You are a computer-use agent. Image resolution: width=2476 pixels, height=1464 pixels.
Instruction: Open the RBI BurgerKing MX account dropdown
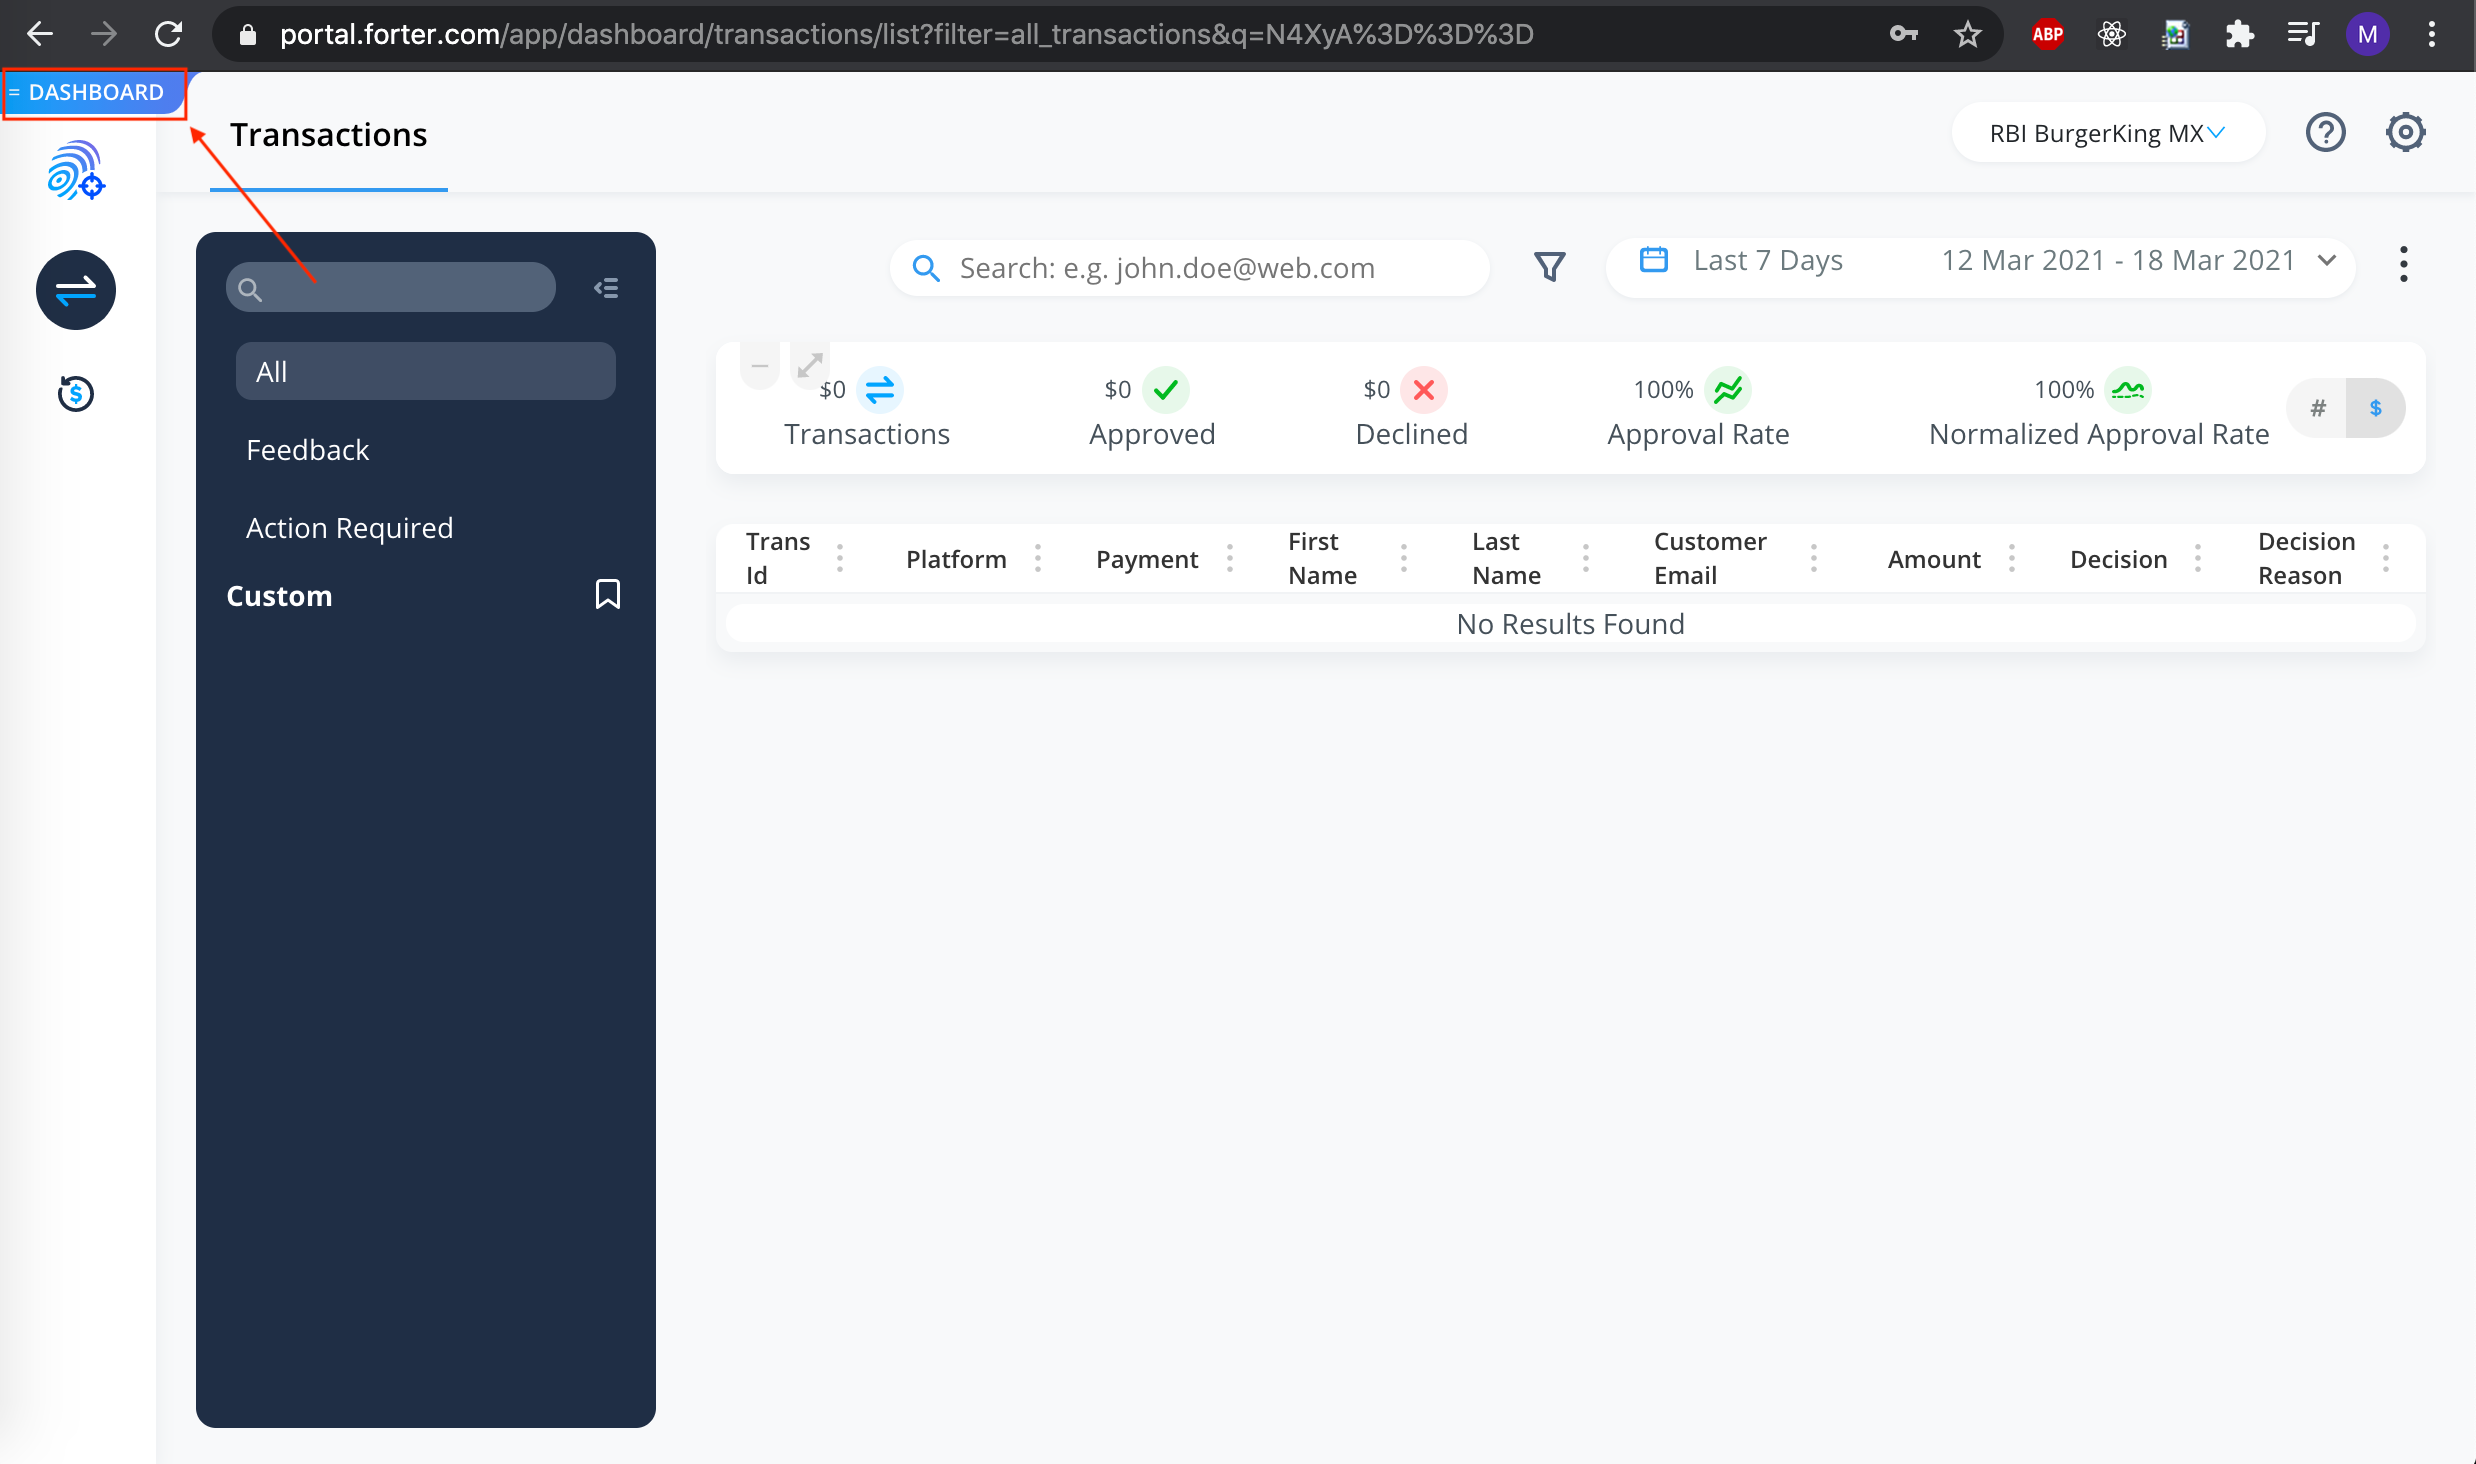point(2107,133)
